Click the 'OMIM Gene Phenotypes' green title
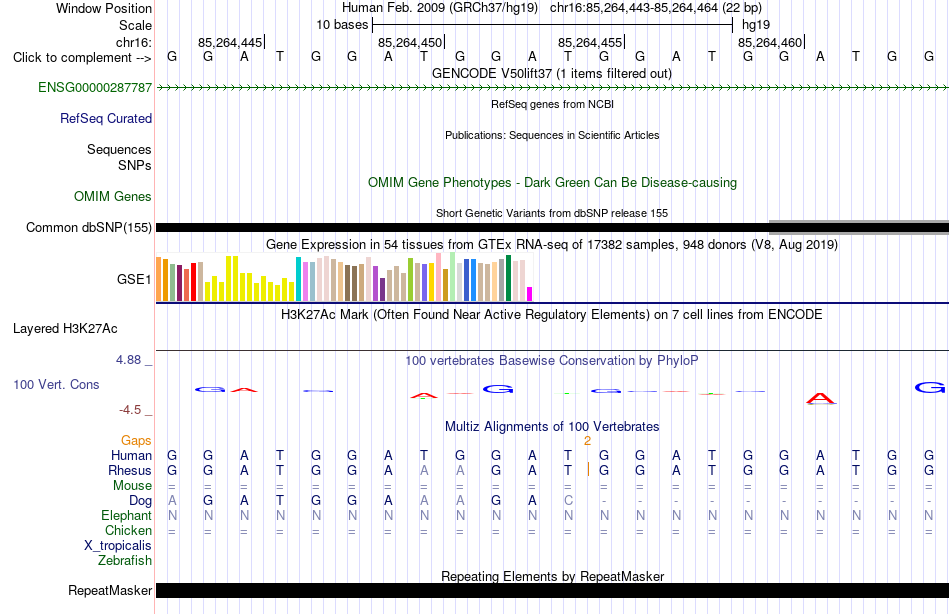 point(553,182)
